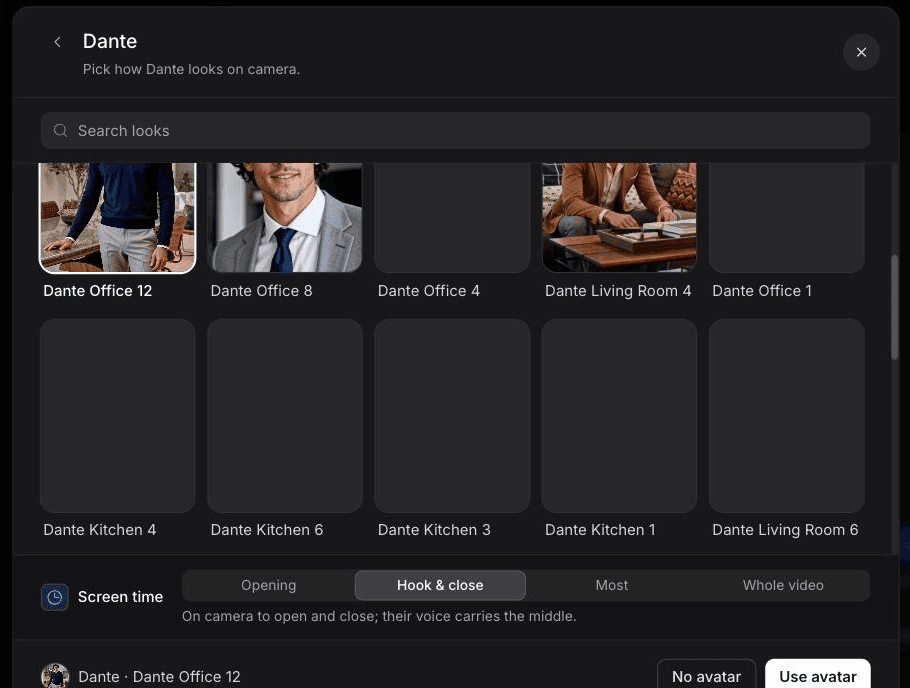Set screen time to Most
This screenshot has width=910, height=688.
pyautogui.click(x=612, y=585)
